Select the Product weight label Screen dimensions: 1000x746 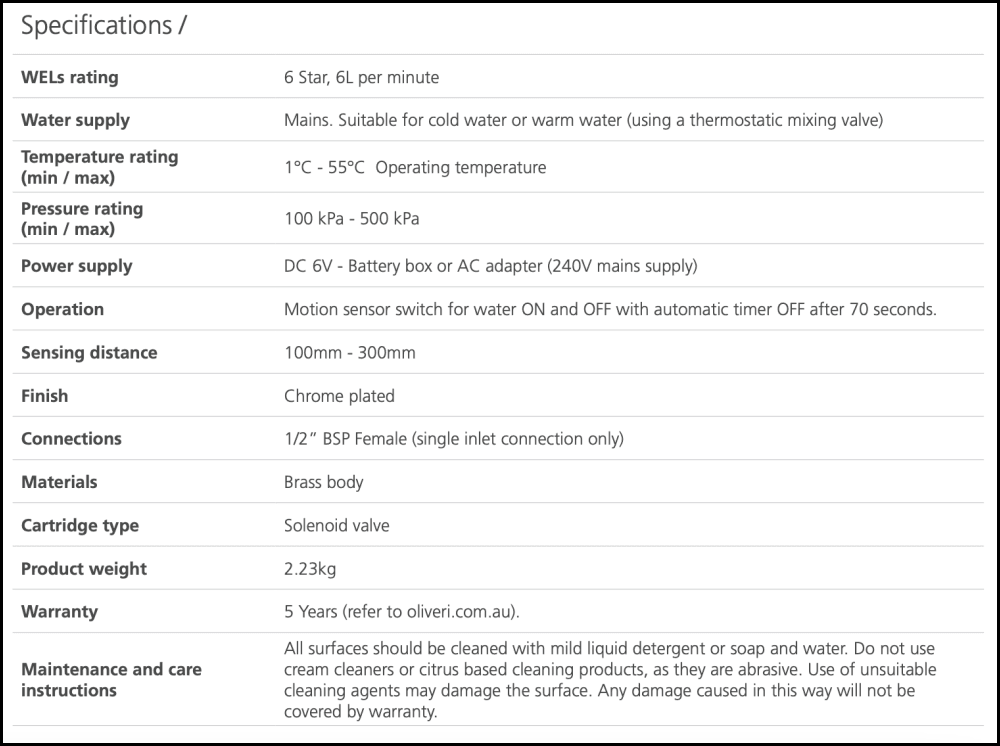84,569
